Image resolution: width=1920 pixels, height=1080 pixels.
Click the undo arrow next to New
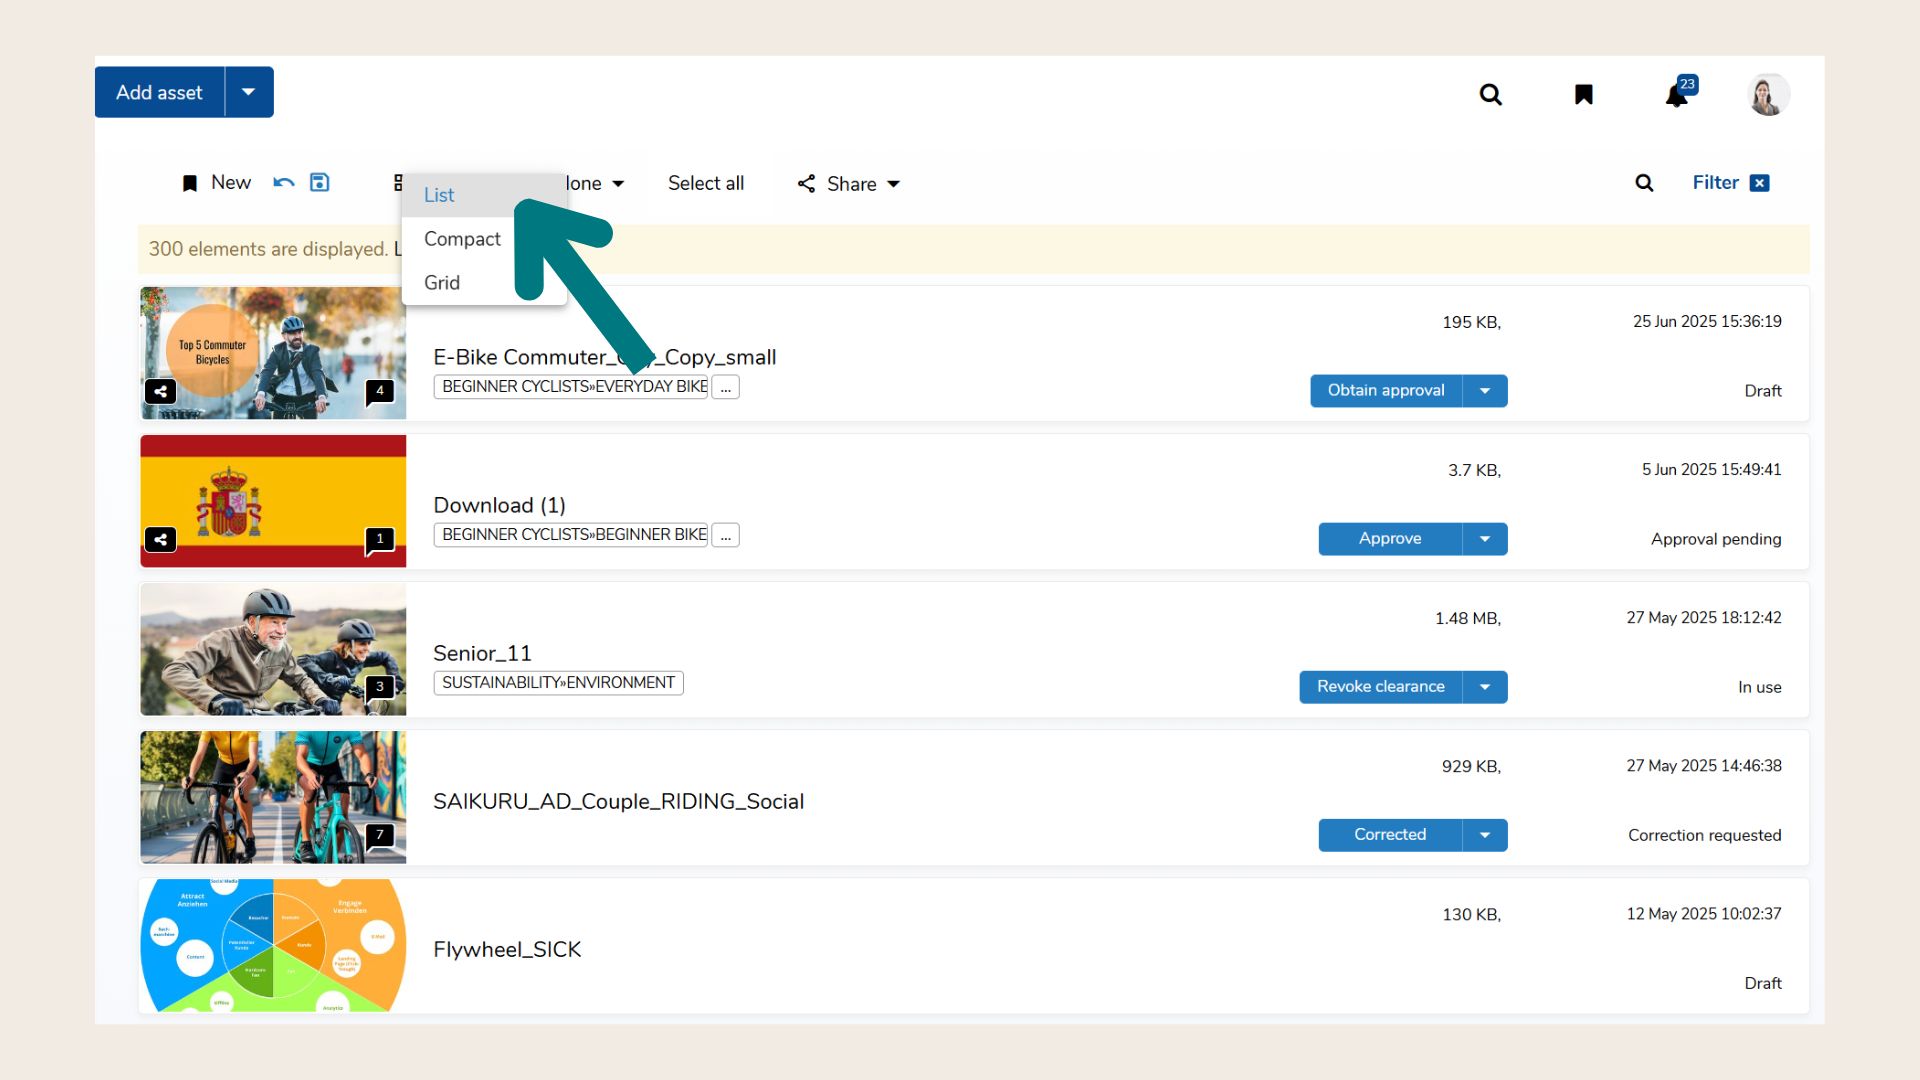(x=284, y=182)
